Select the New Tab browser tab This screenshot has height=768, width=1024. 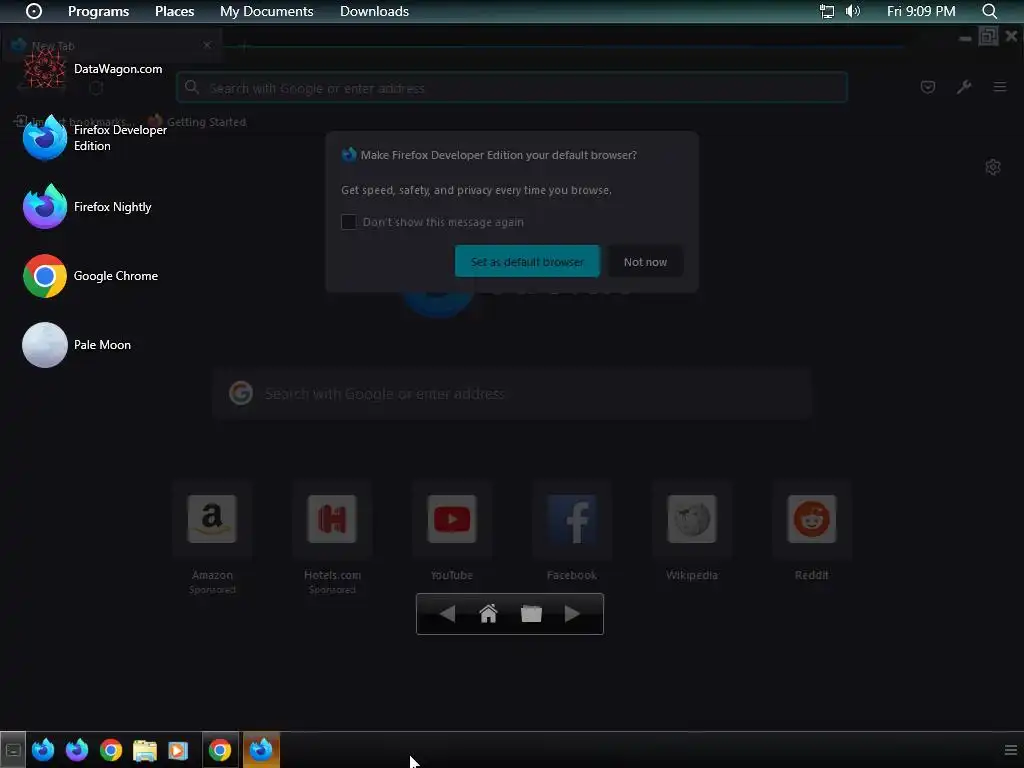(x=111, y=46)
